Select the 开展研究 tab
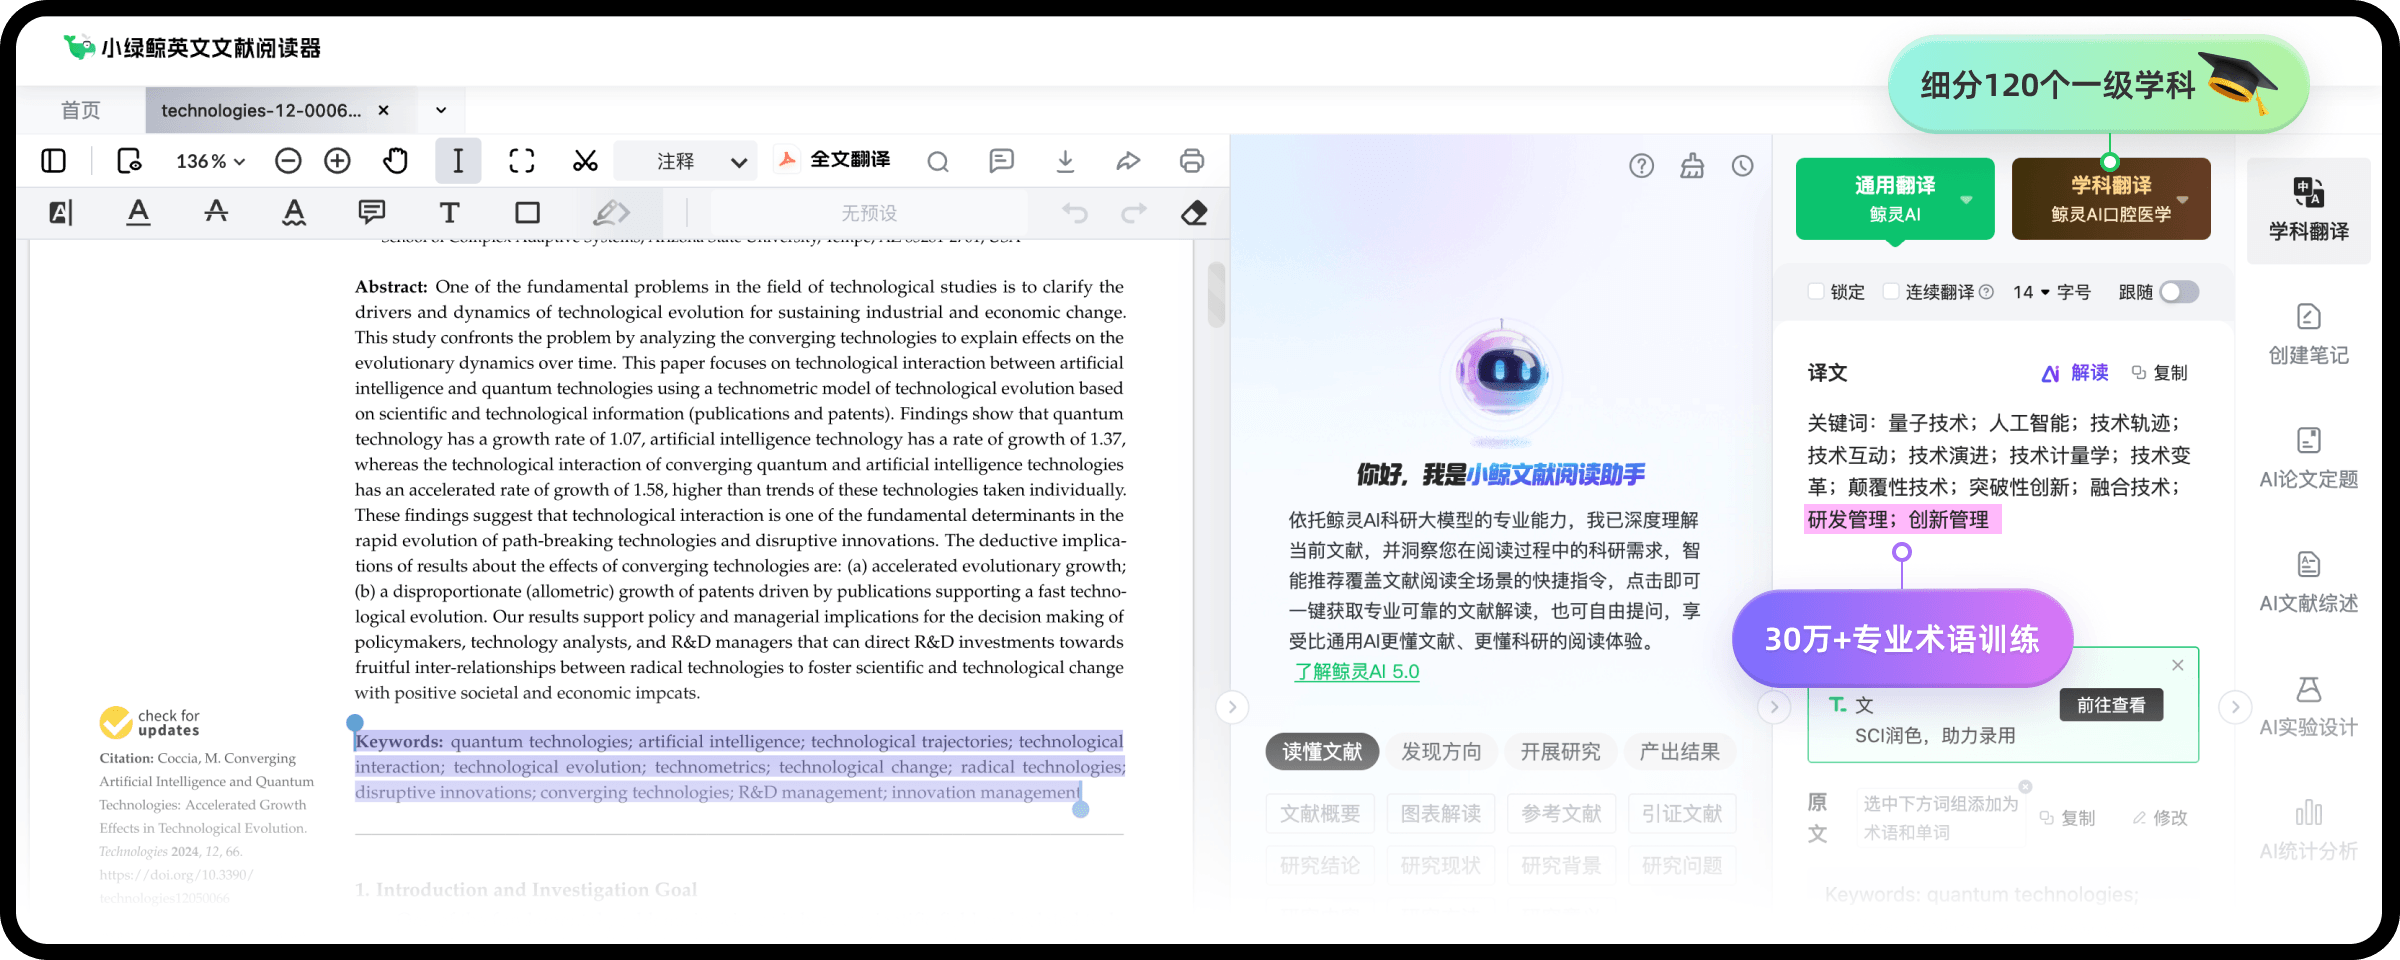 point(1560,752)
